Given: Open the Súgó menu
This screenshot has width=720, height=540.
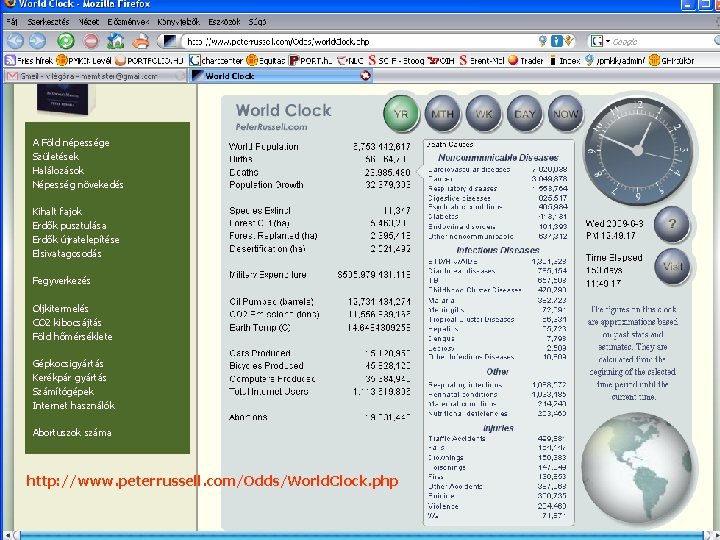Looking at the screenshot, I should (257, 22).
